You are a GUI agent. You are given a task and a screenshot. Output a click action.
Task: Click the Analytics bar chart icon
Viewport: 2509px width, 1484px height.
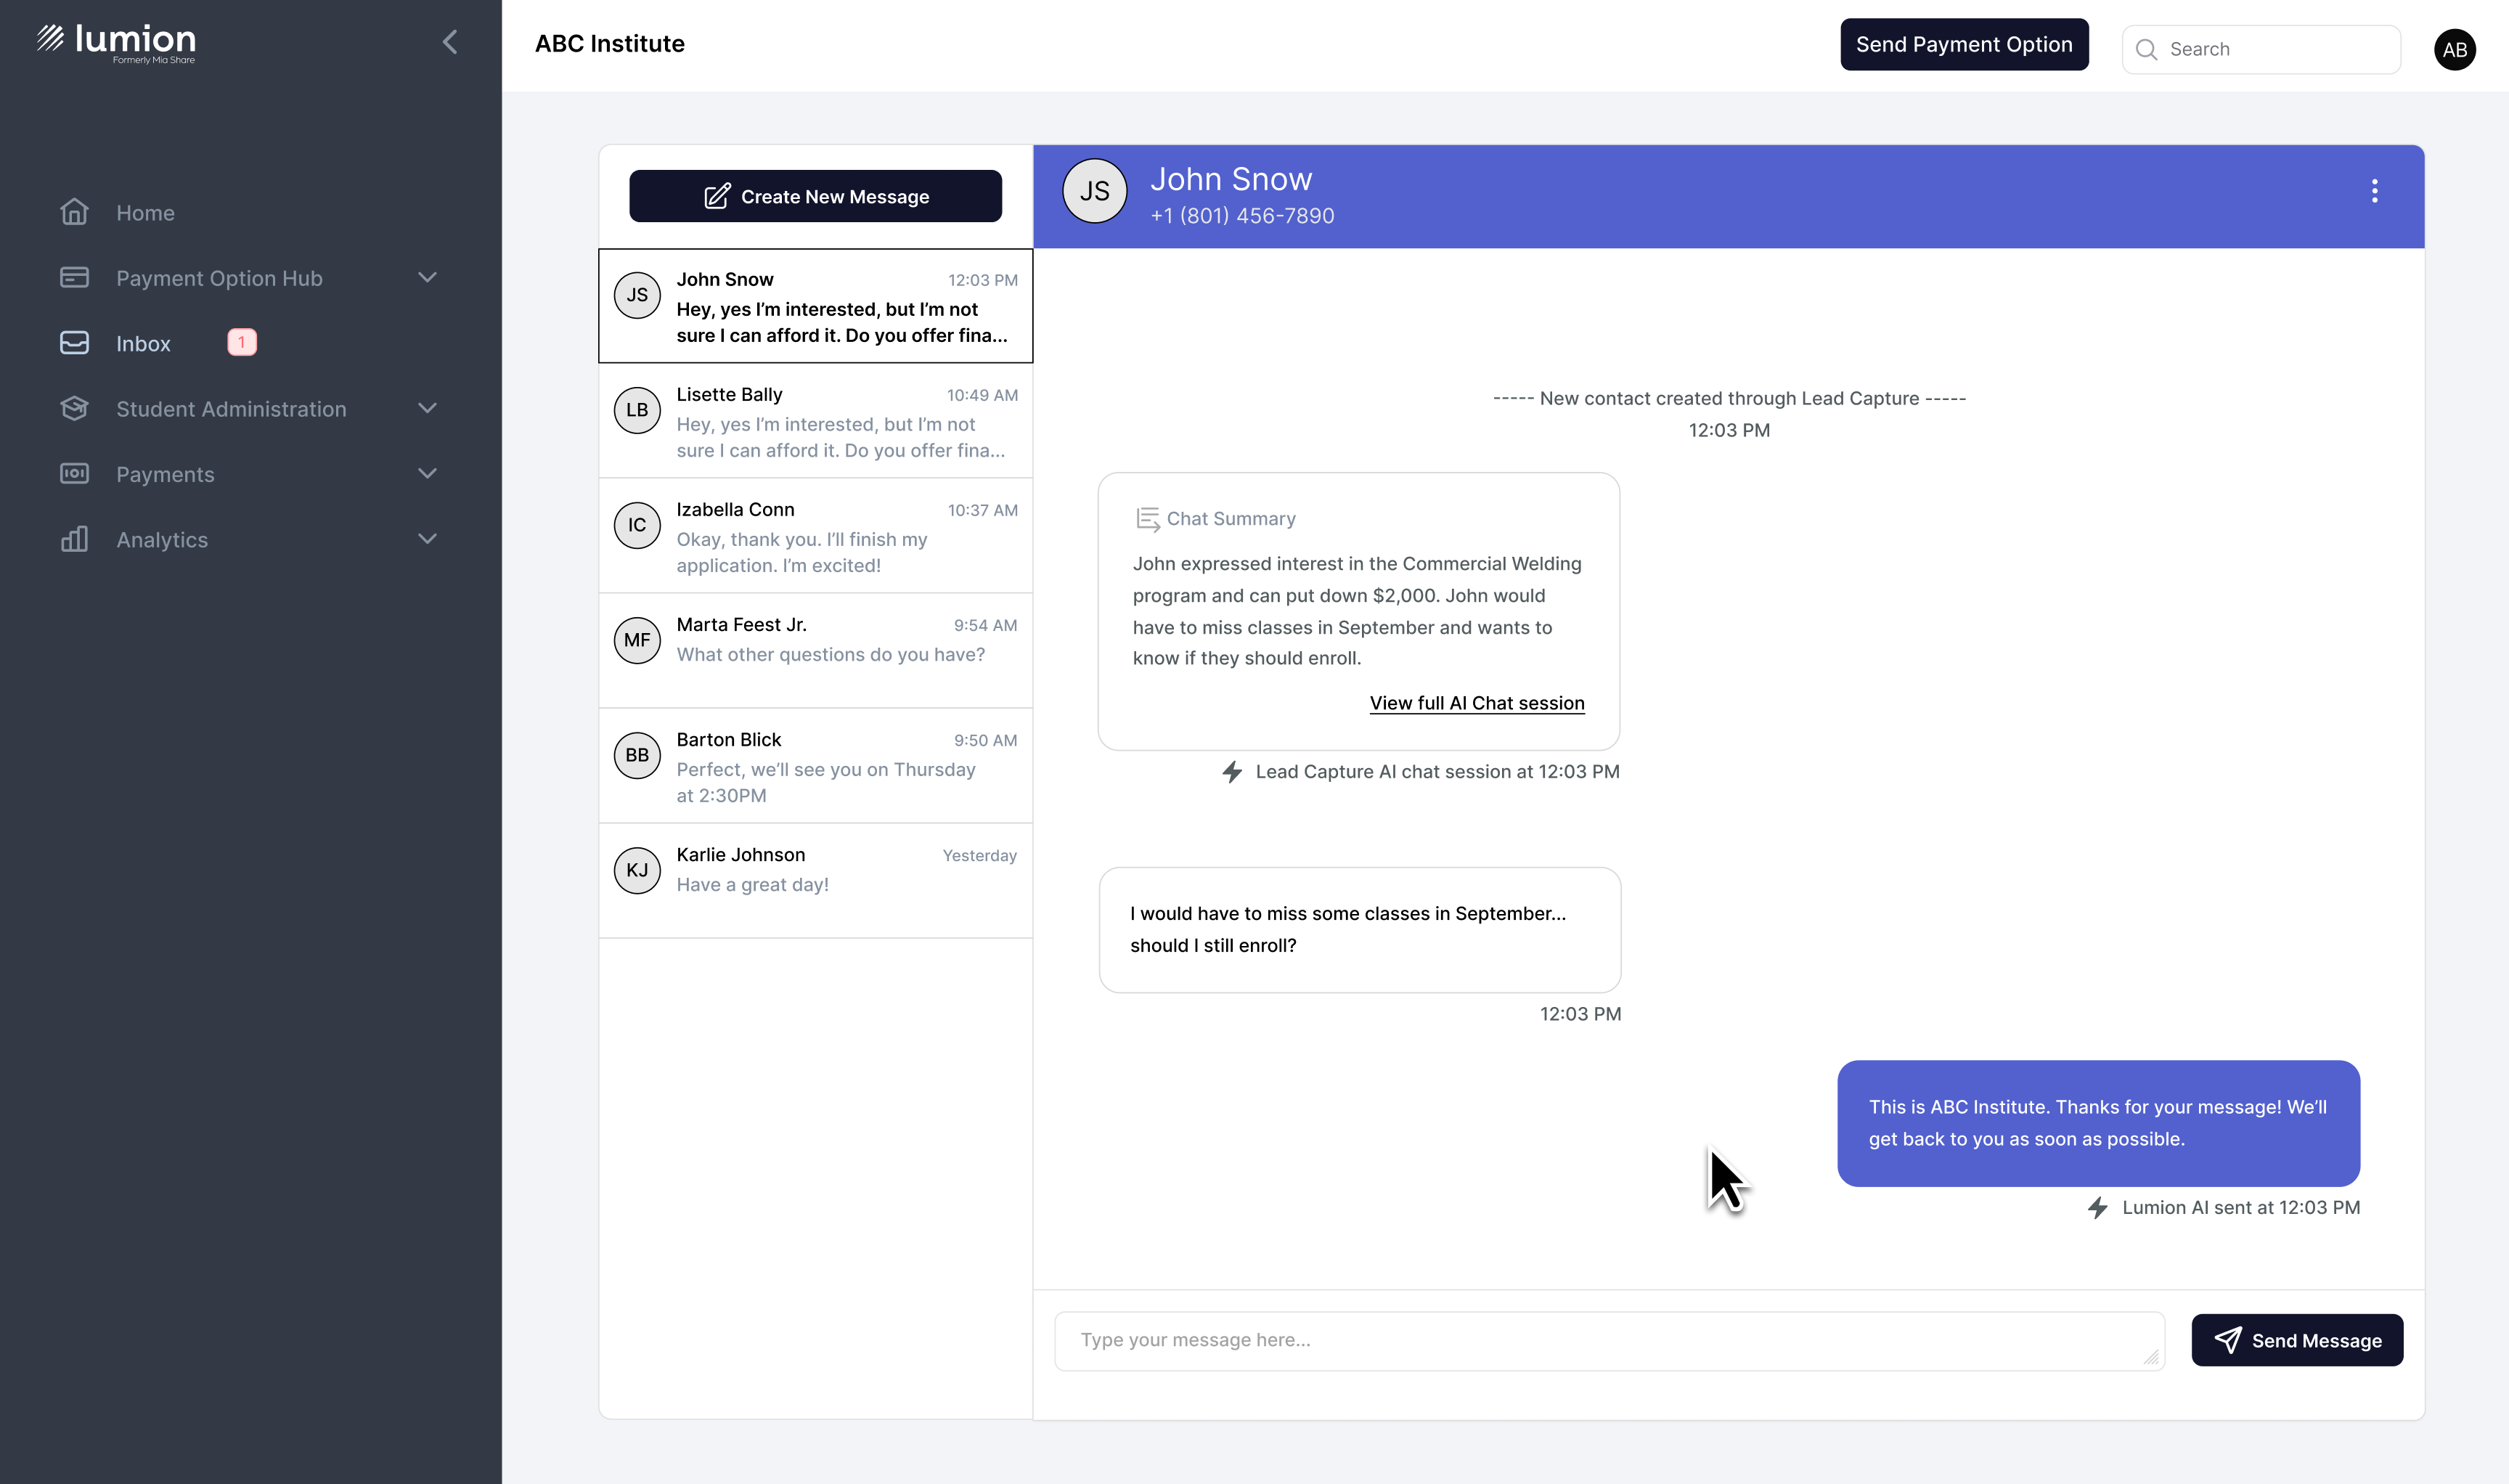[x=74, y=539]
